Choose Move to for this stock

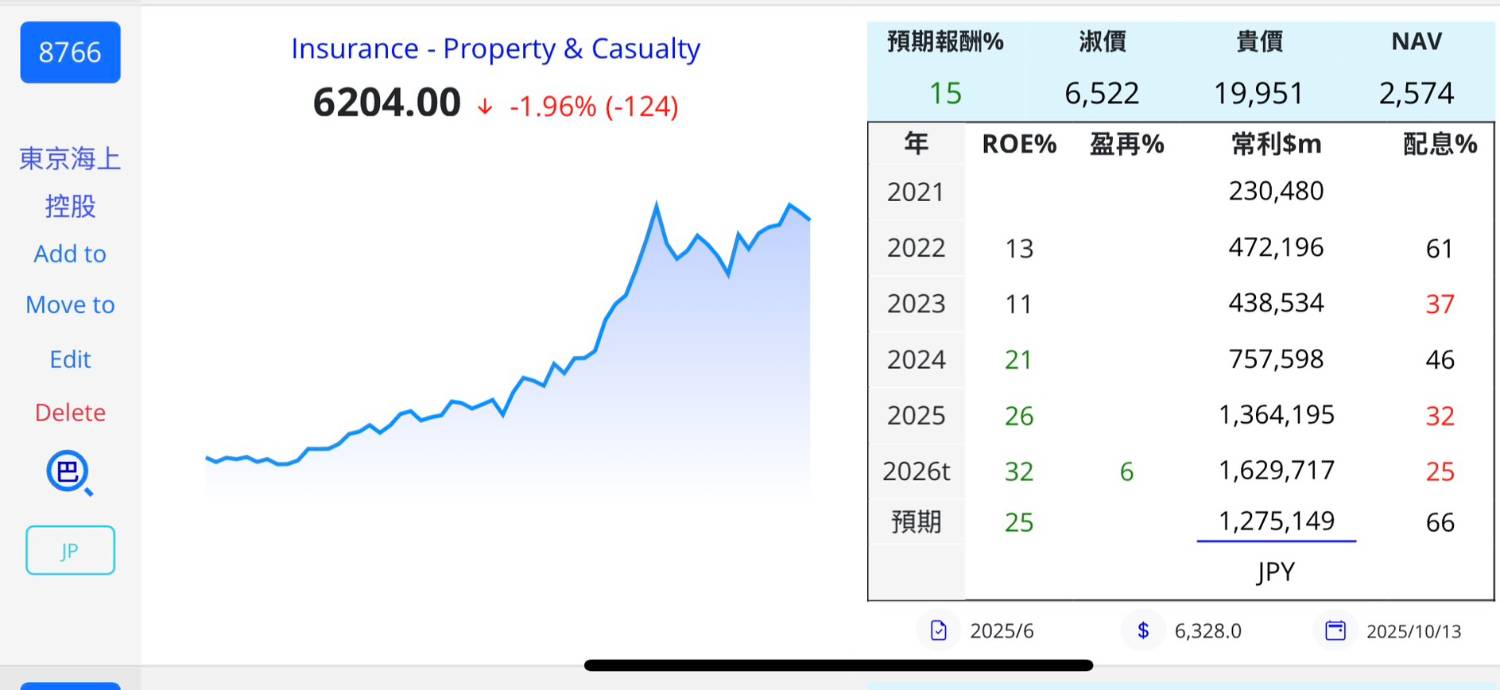point(70,305)
